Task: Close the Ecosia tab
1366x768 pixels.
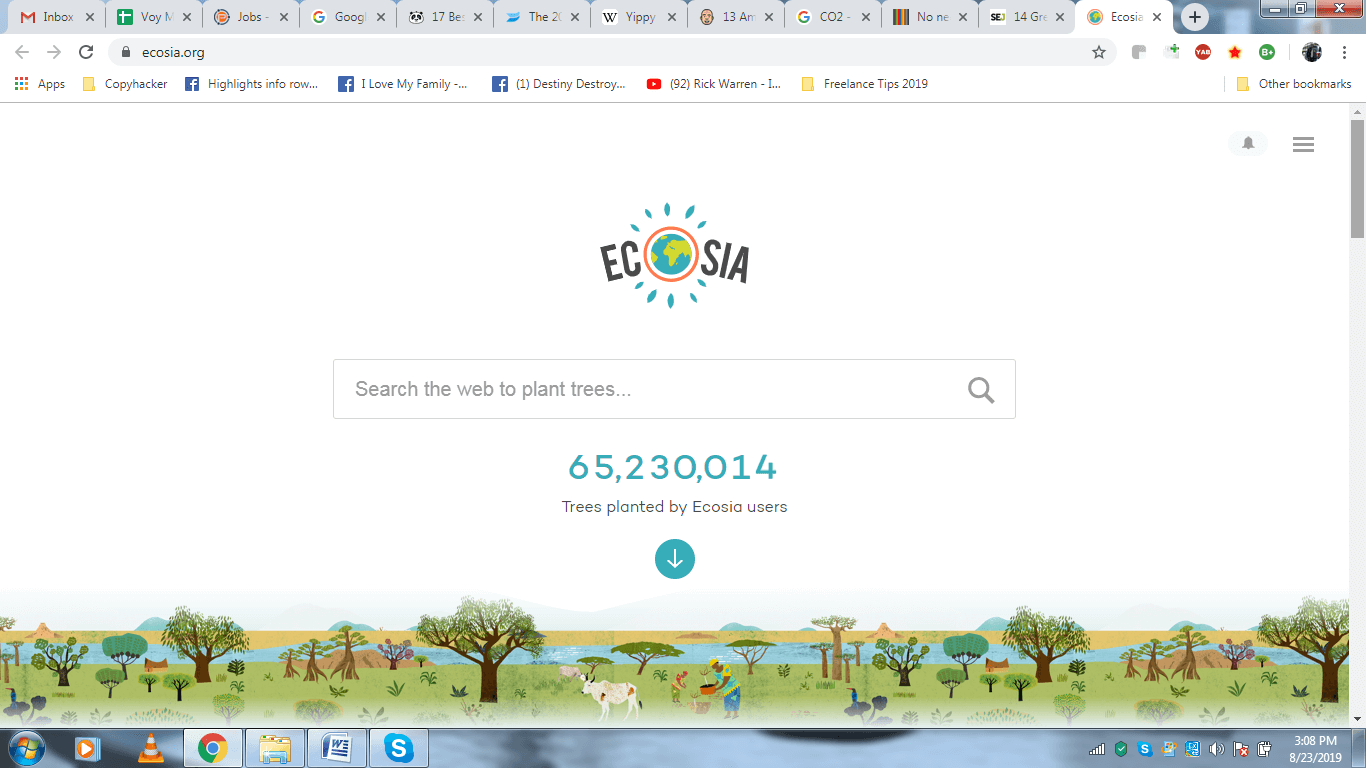Action: [x=1157, y=17]
